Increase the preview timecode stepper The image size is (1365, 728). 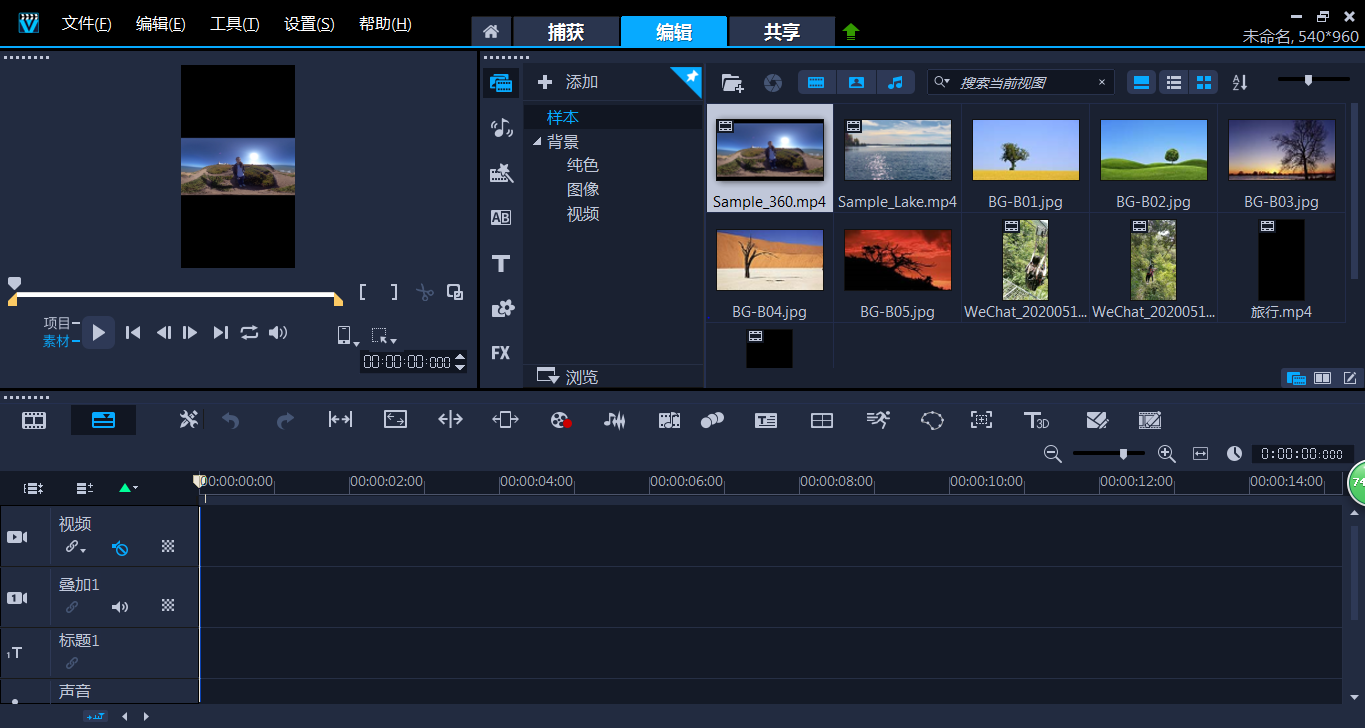click(460, 356)
